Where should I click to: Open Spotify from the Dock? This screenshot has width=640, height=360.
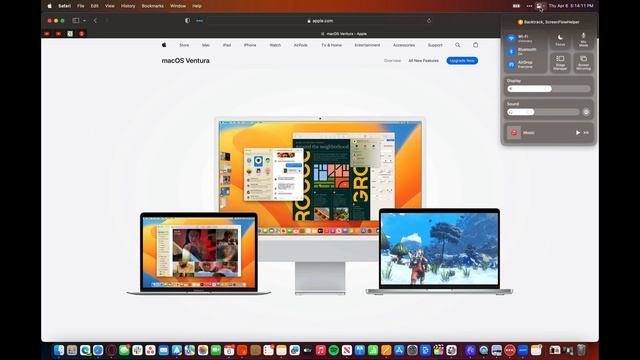click(x=333, y=350)
